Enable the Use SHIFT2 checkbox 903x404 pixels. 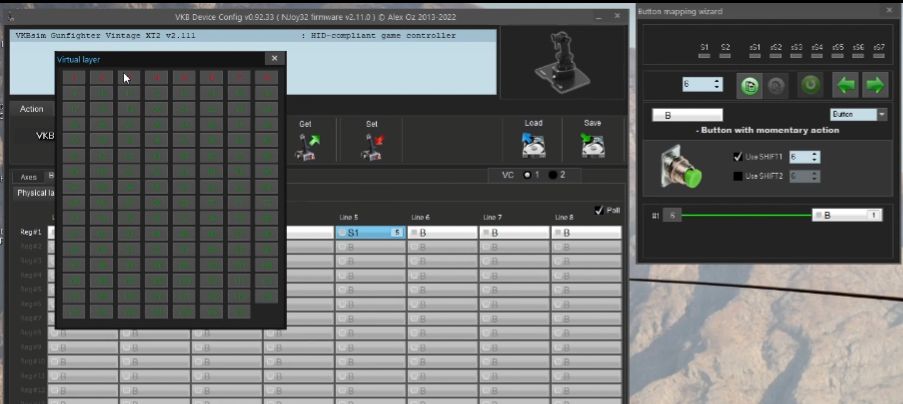738,176
